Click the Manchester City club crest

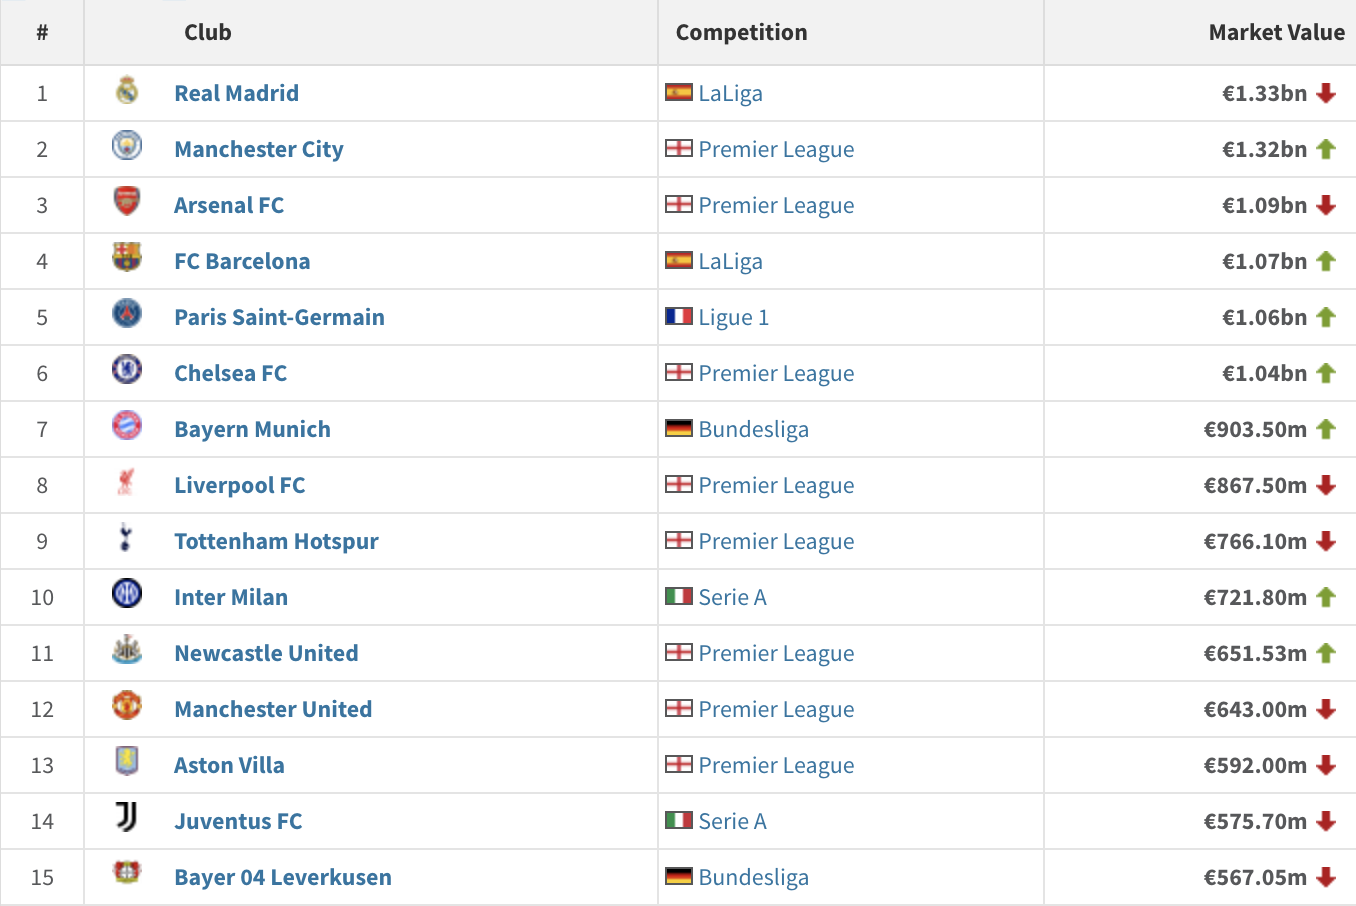127,146
